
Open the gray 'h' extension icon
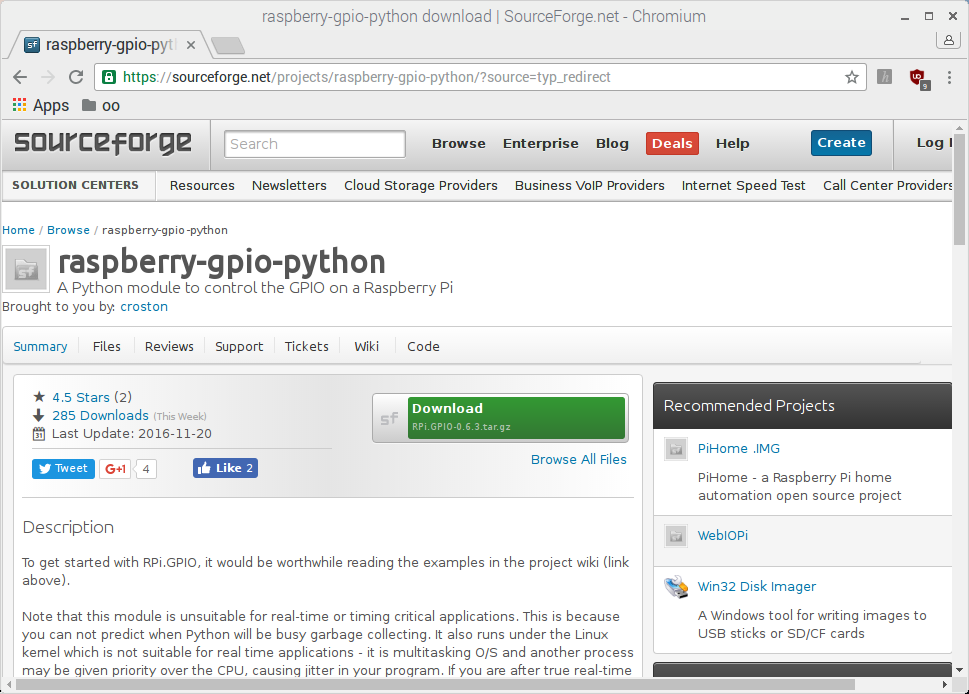pyautogui.click(x=884, y=77)
